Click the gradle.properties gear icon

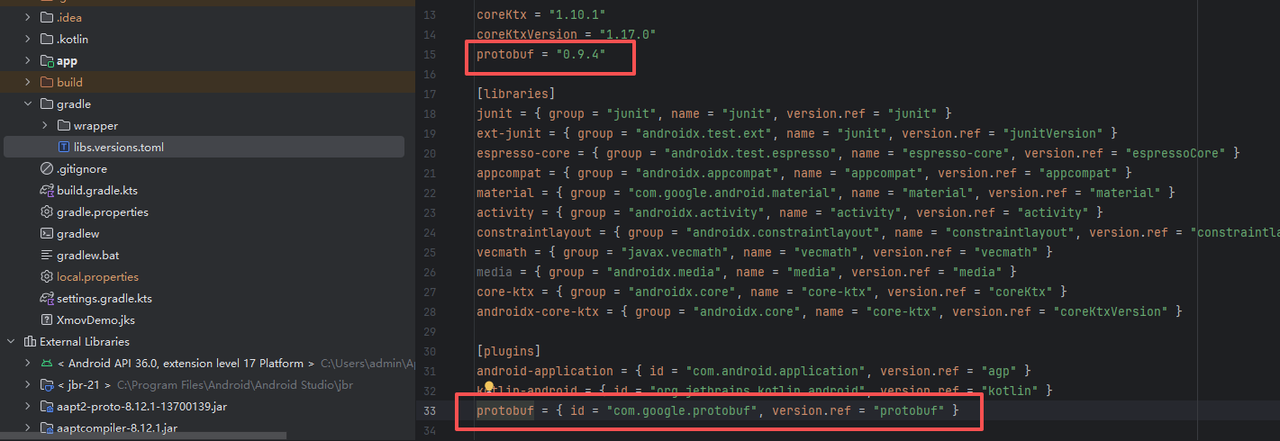tap(46, 212)
